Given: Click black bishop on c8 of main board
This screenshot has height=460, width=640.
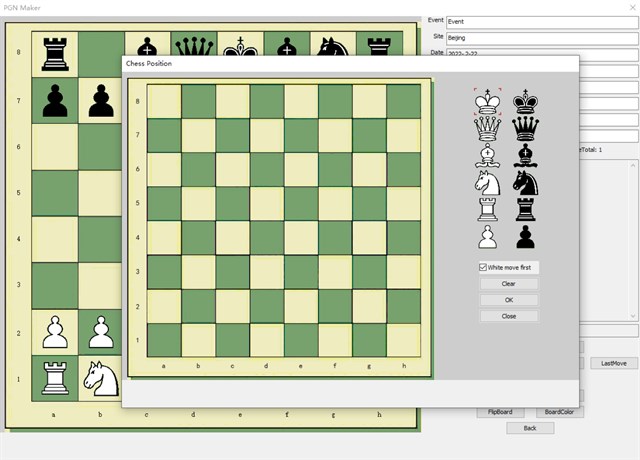Looking at the screenshot, I should 147,44.
